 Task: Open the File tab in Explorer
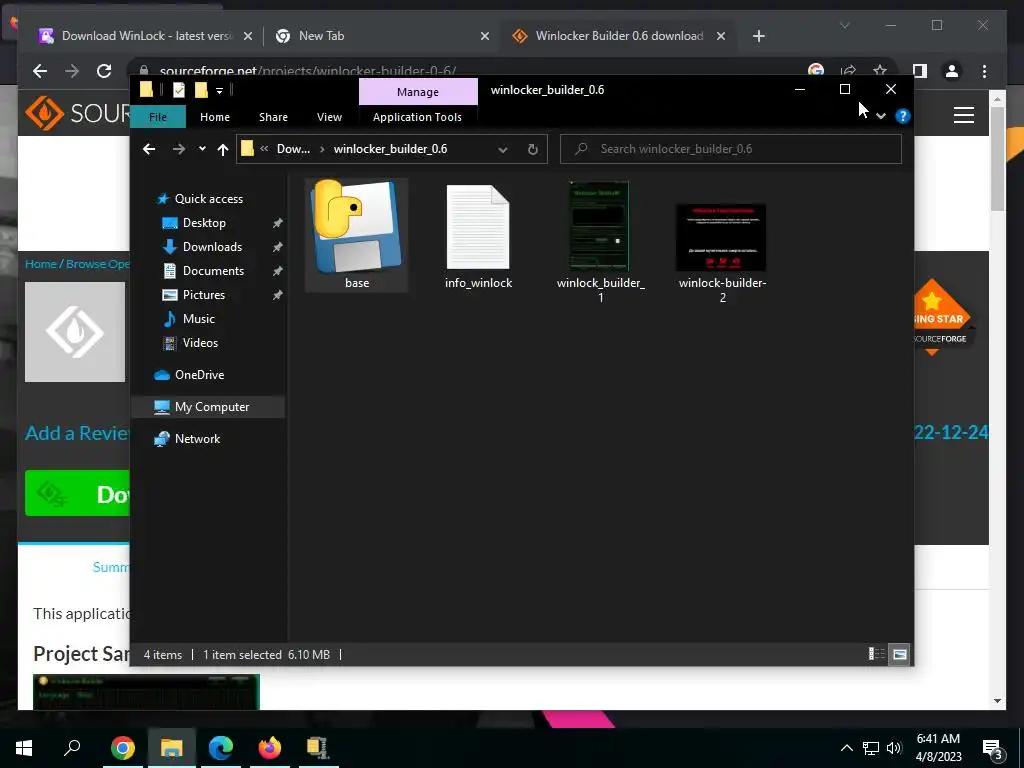[158, 117]
